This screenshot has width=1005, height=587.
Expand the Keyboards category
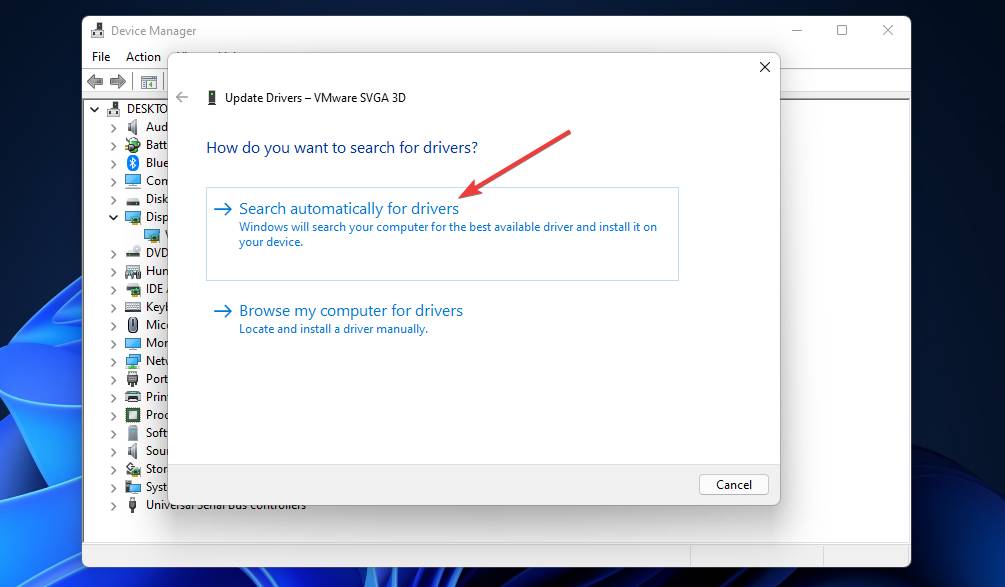click(113, 308)
